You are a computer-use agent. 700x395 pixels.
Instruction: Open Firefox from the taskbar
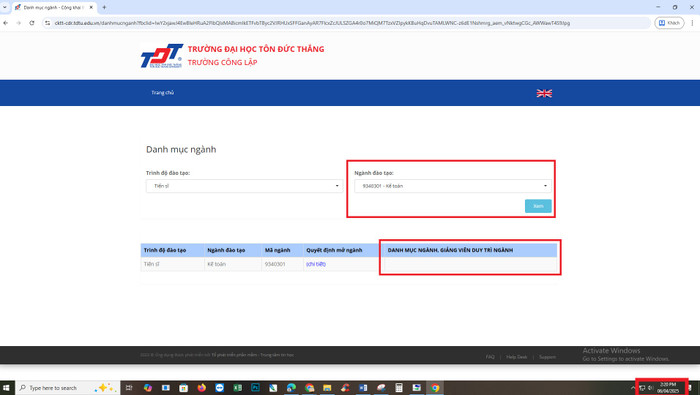click(201, 387)
